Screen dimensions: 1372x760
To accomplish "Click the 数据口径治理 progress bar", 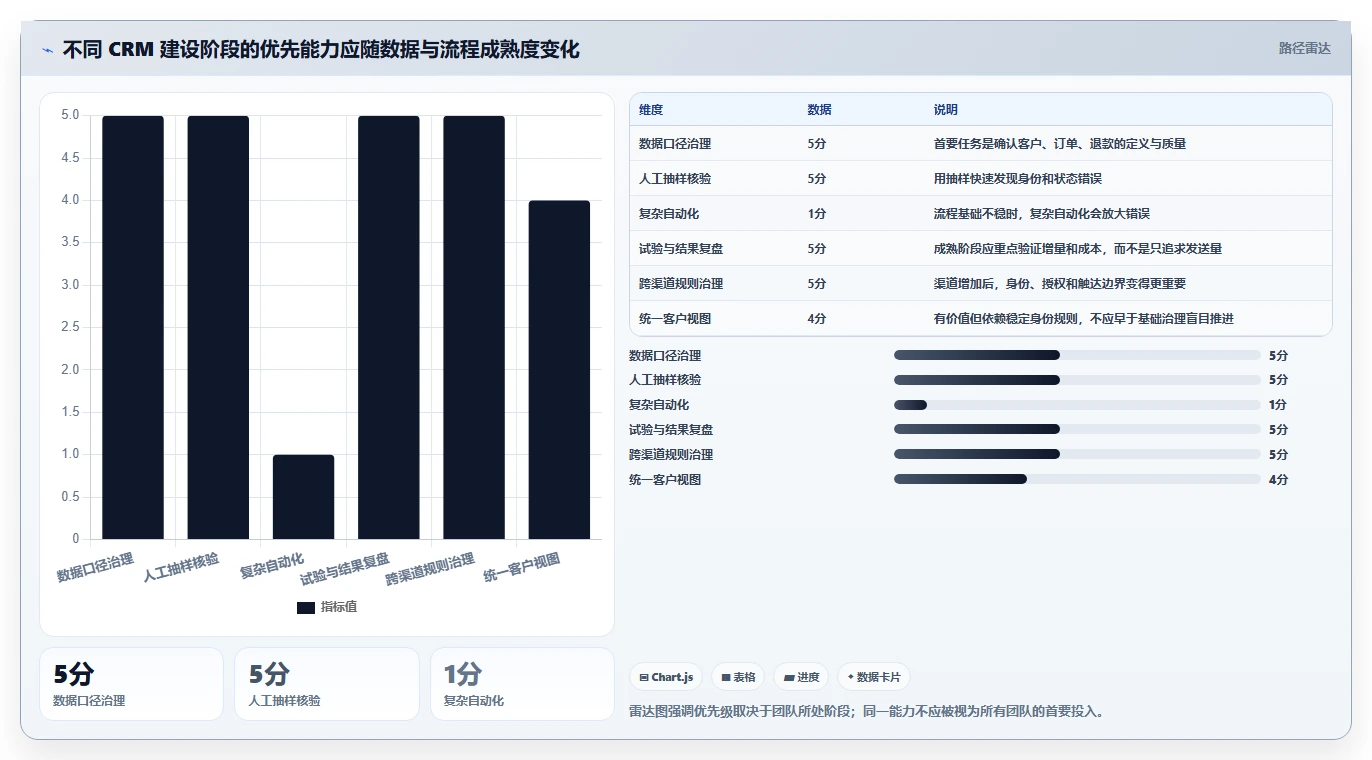I will [x=1077, y=355].
